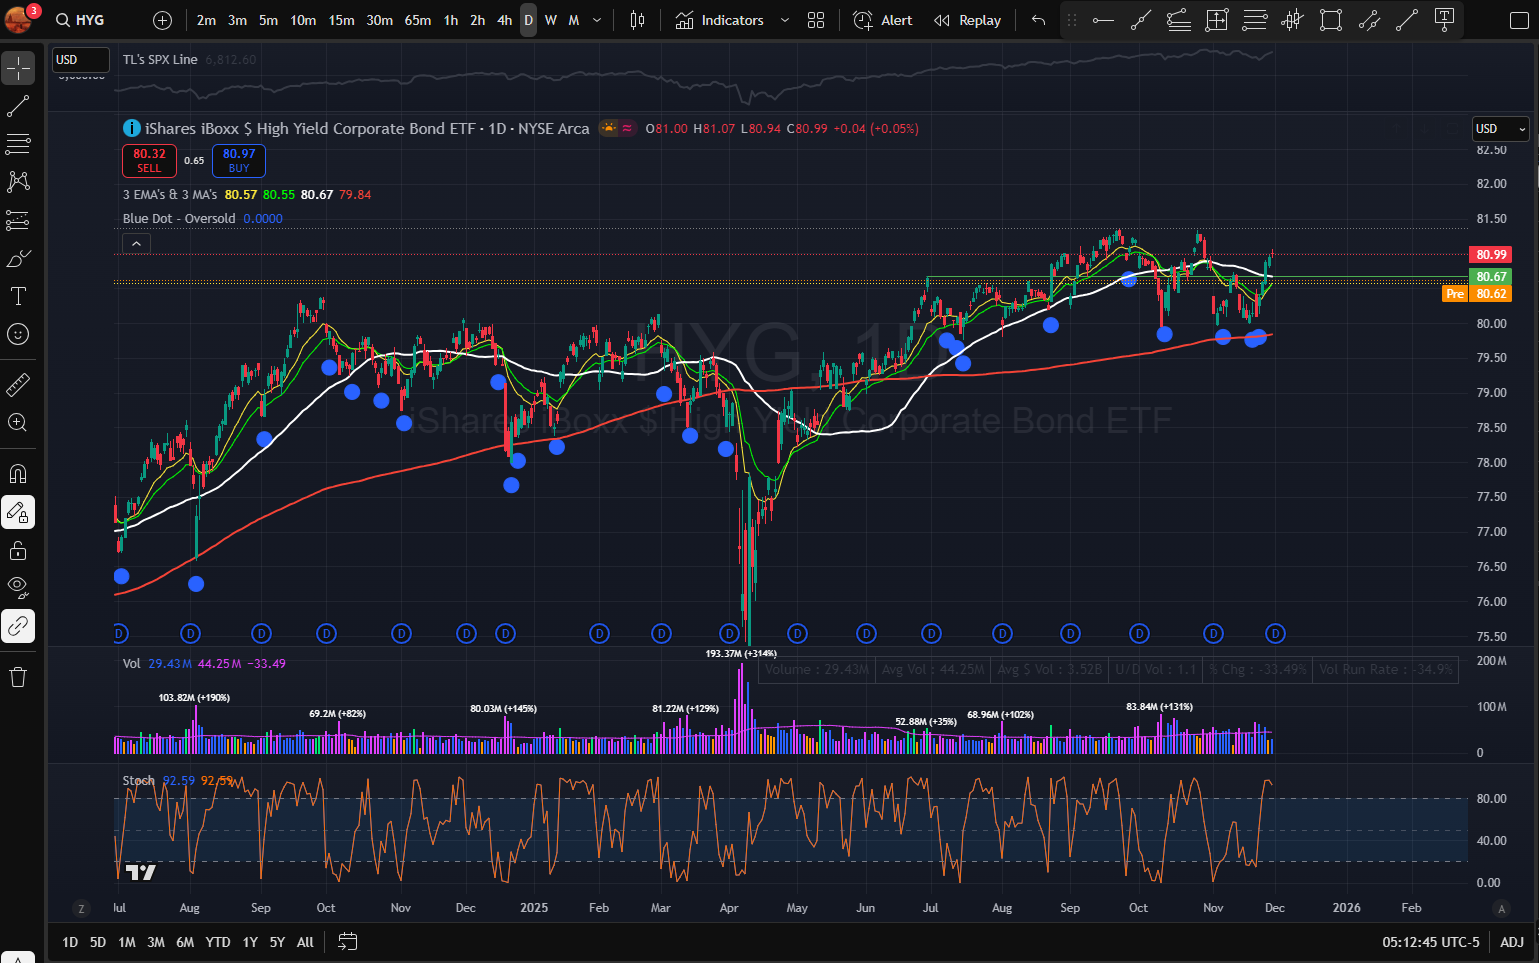Toggle lock all drawings
This screenshot has height=963, width=1539.
pos(18,550)
